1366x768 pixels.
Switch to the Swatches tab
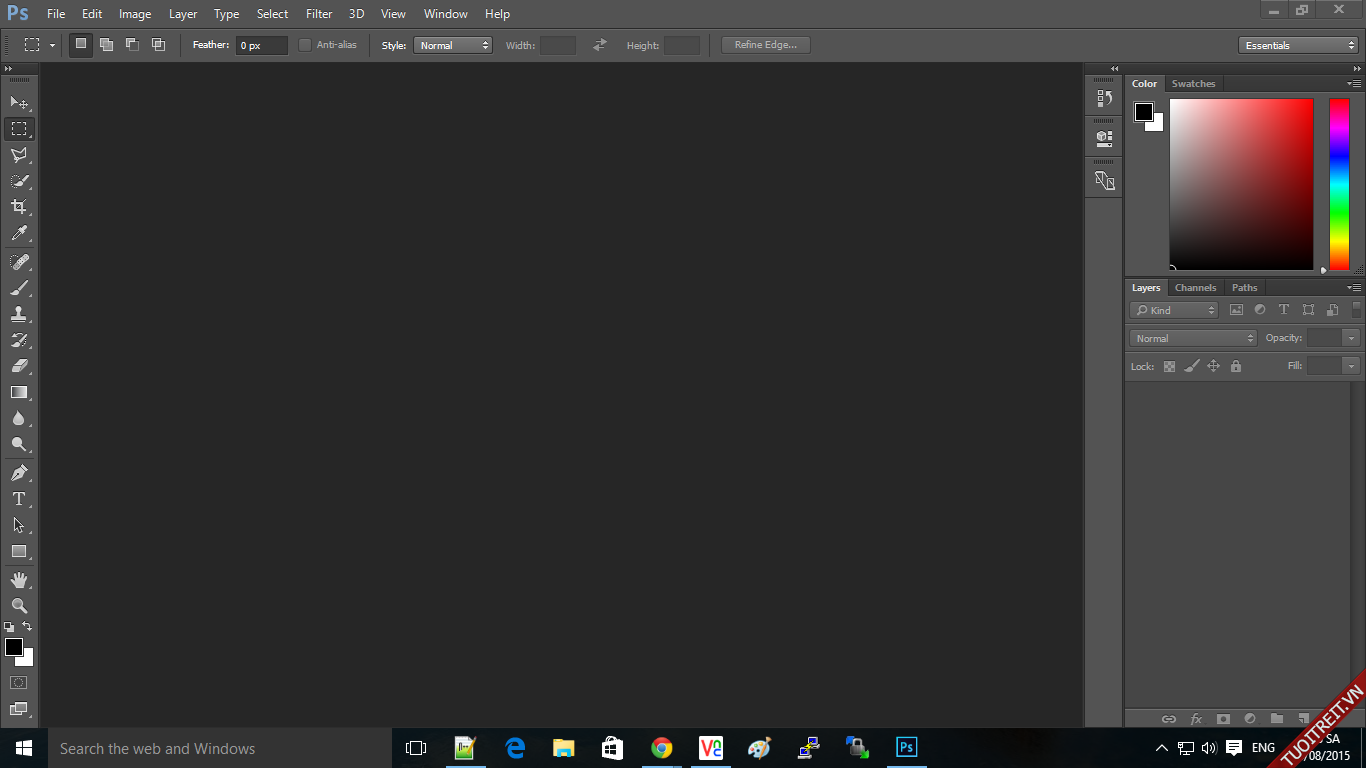(1193, 84)
